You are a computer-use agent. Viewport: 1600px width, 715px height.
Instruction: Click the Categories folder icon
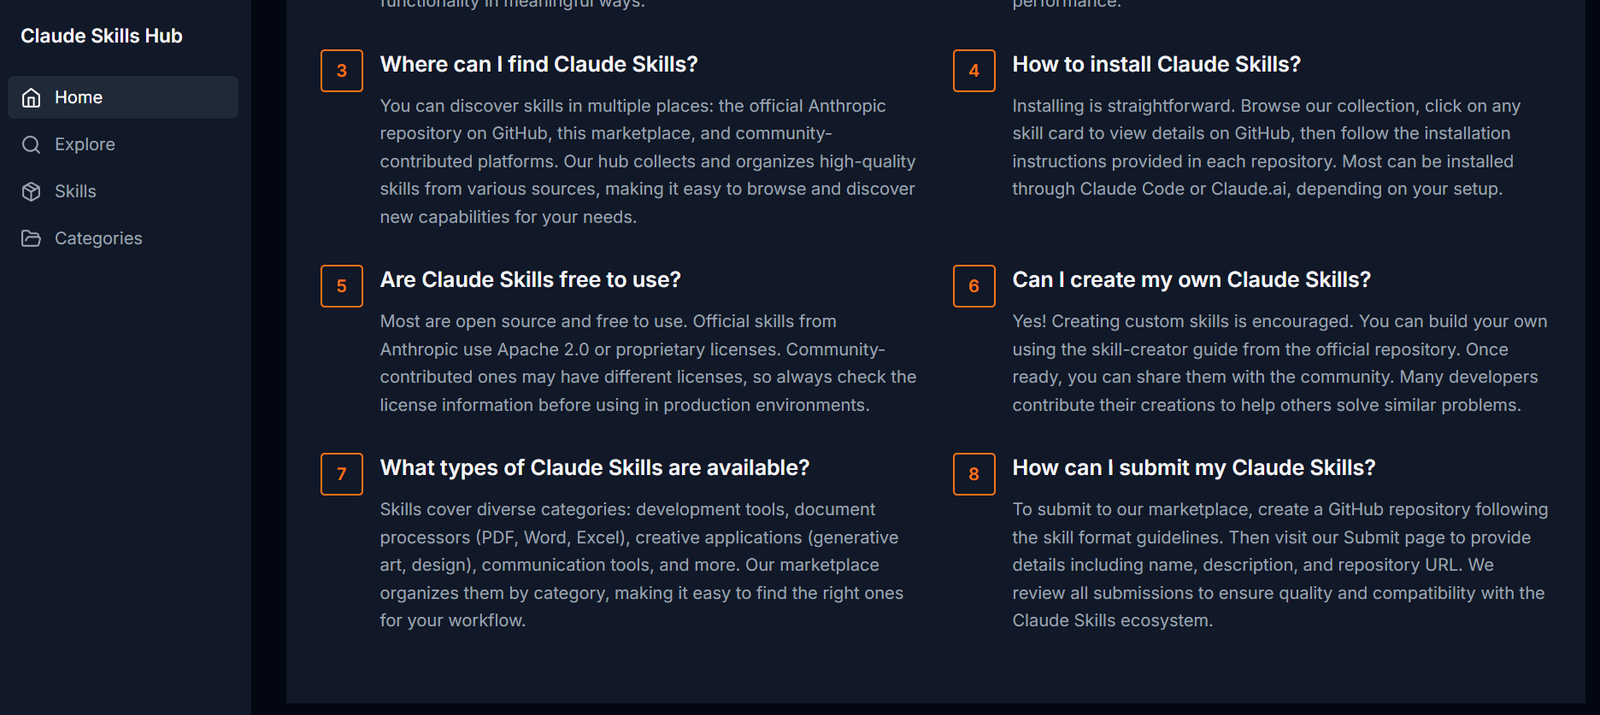32,239
